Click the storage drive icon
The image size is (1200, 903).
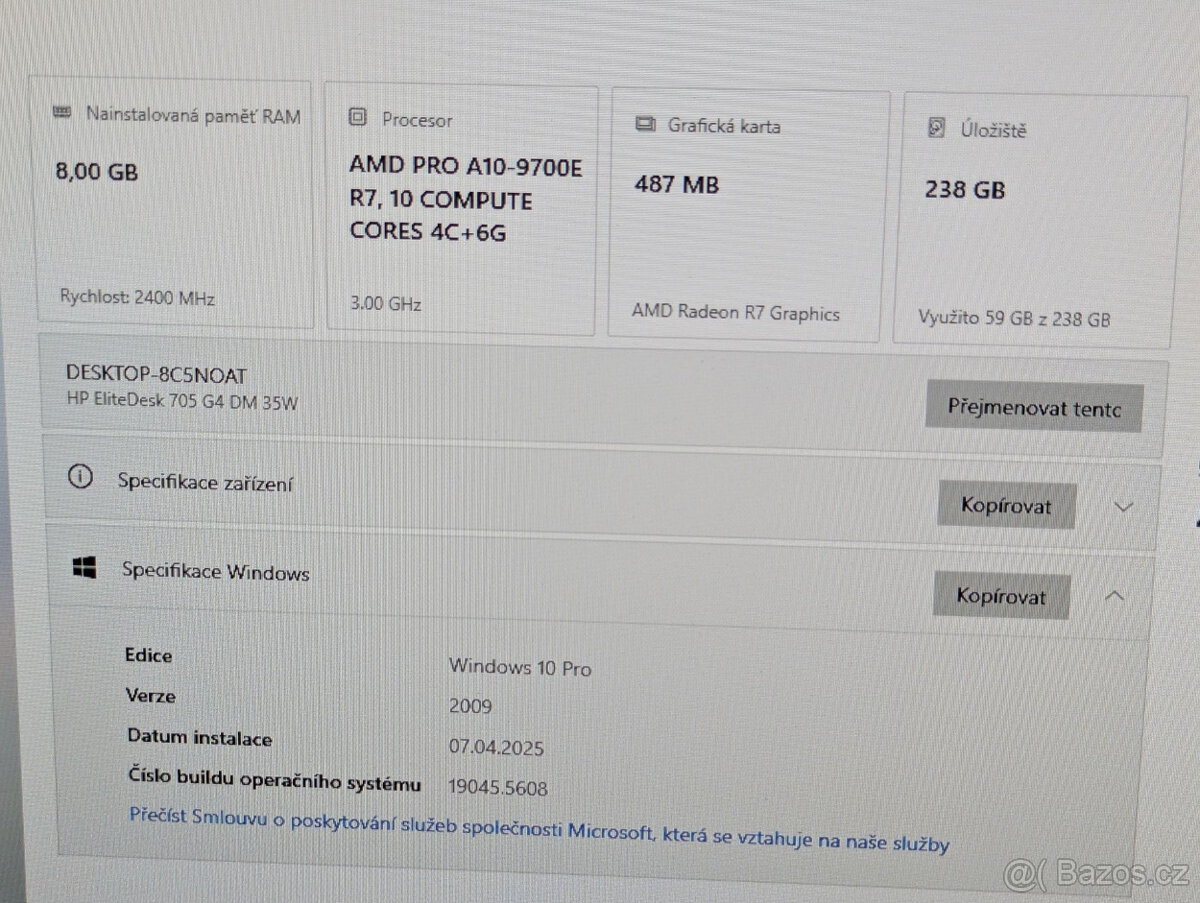(937, 128)
